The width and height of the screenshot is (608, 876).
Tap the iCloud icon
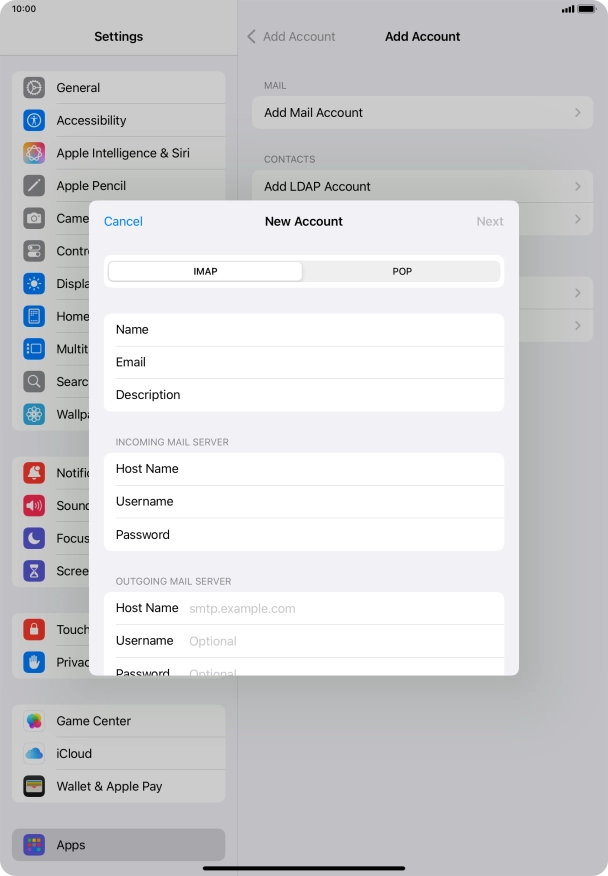click(x=35, y=754)
